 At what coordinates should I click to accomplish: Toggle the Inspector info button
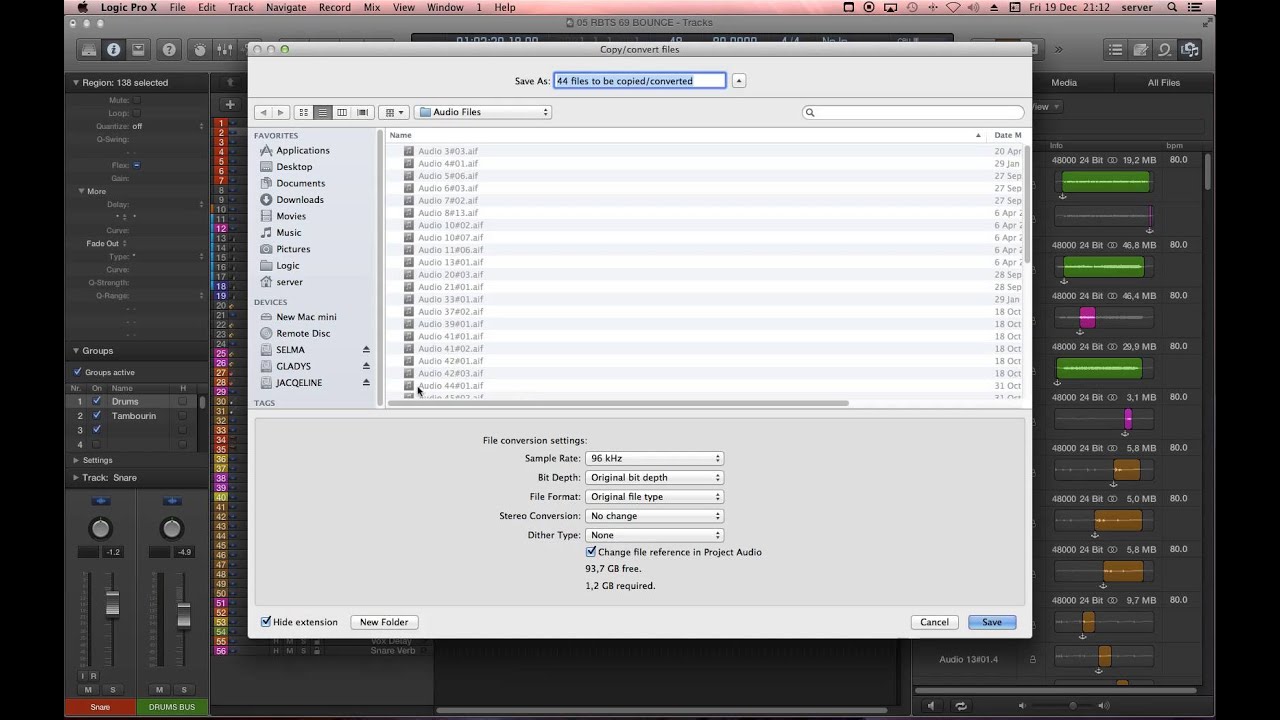113,49
